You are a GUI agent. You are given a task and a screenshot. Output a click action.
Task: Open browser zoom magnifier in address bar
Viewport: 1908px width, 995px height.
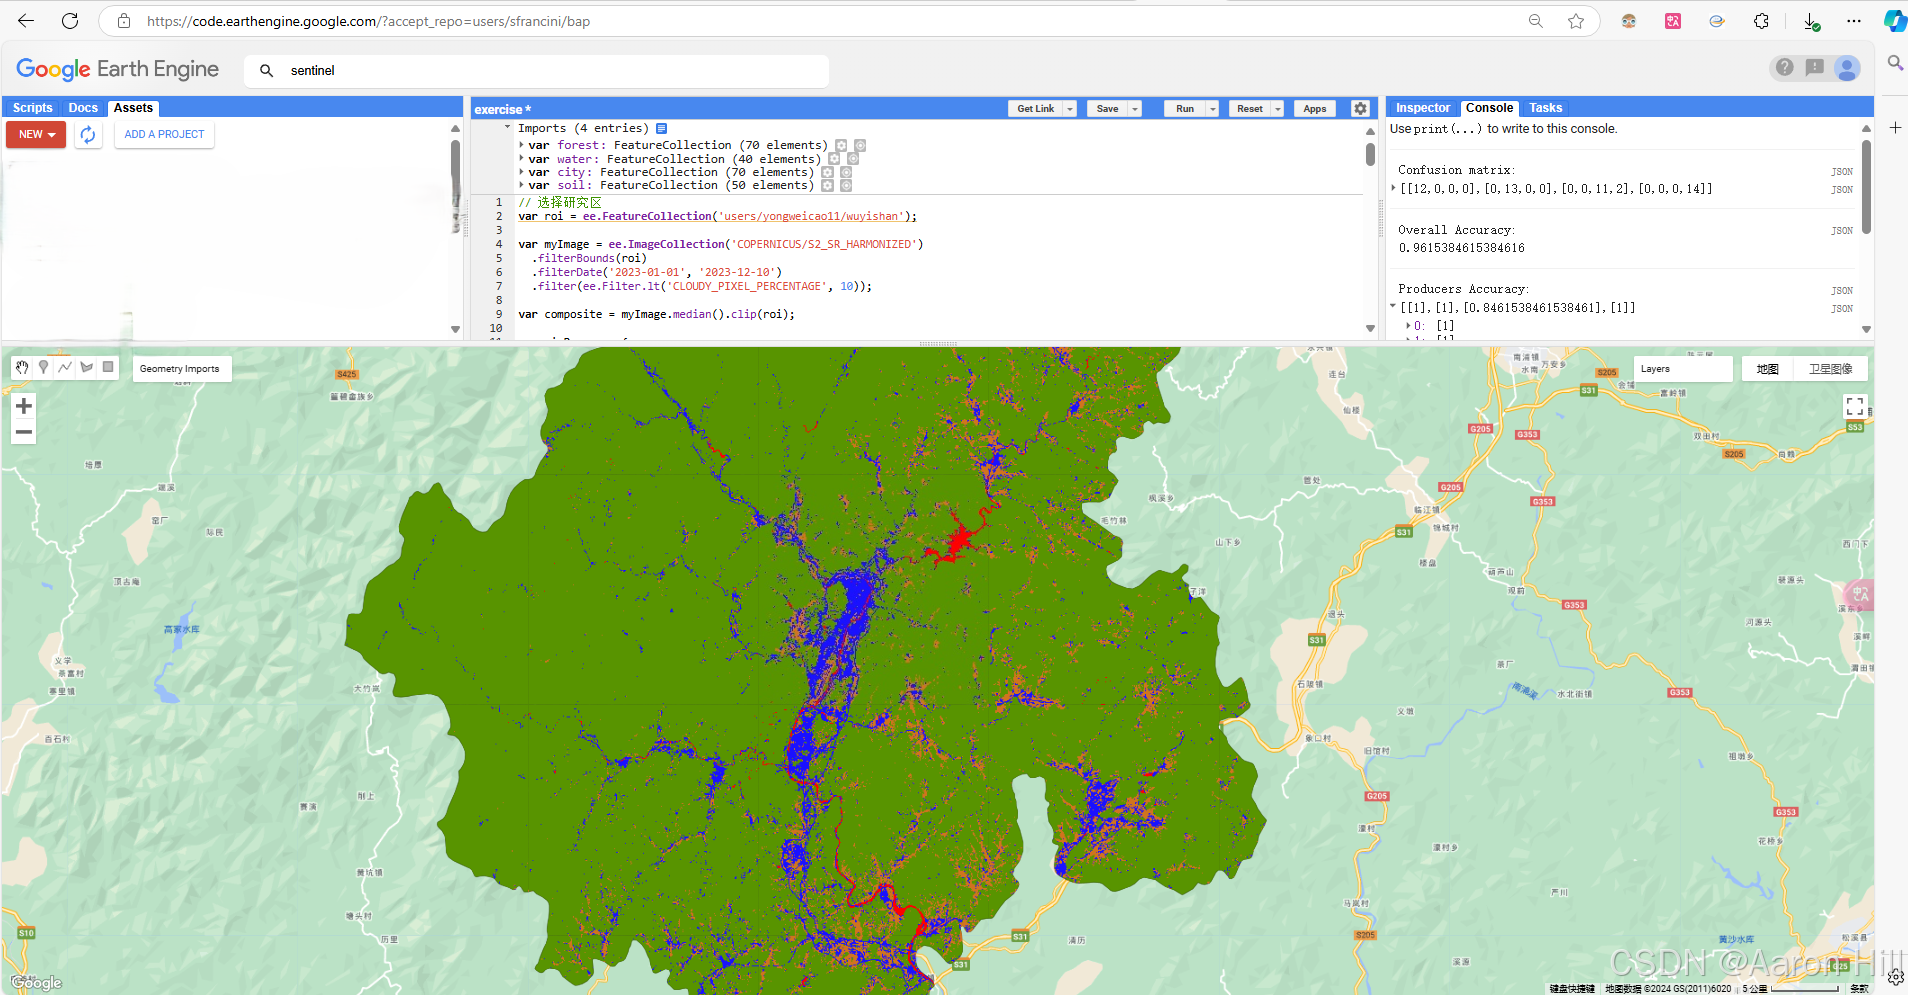[1536, 21]
